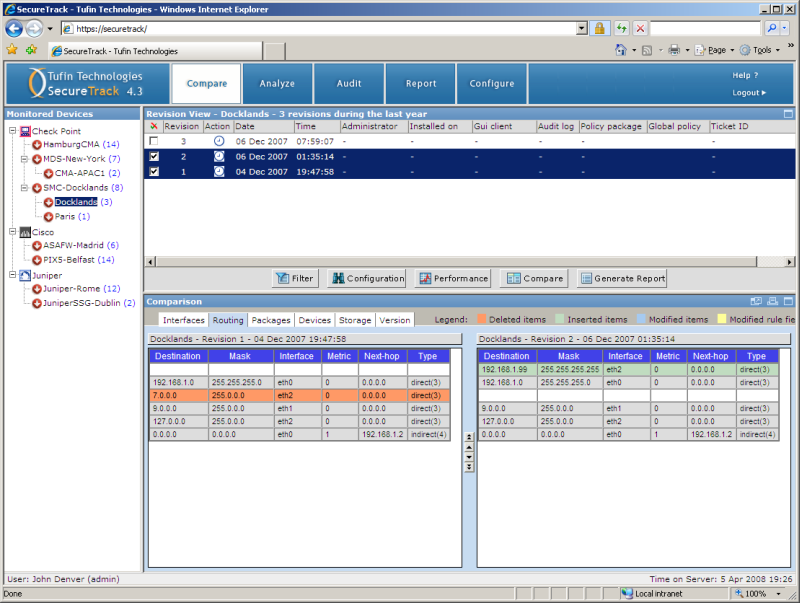Viewport: 800px width, 603px height.
Task: Open Favorites Center star icon
Action: [x=12, y=49]
